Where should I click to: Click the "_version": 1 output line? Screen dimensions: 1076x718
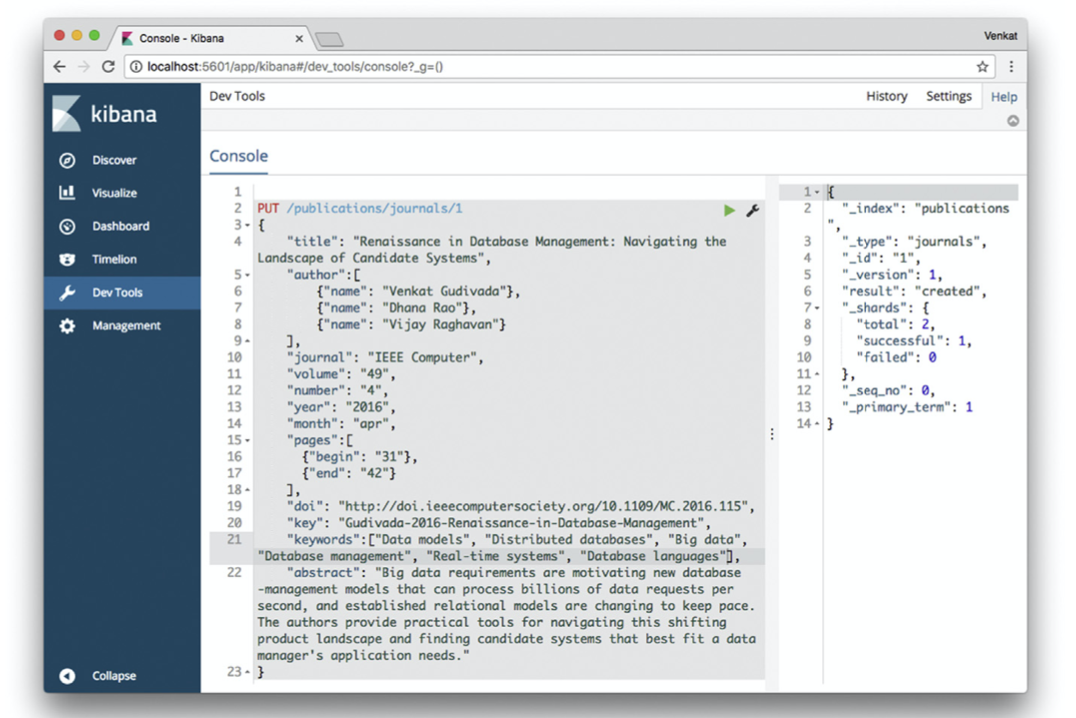tap(892, 275)
